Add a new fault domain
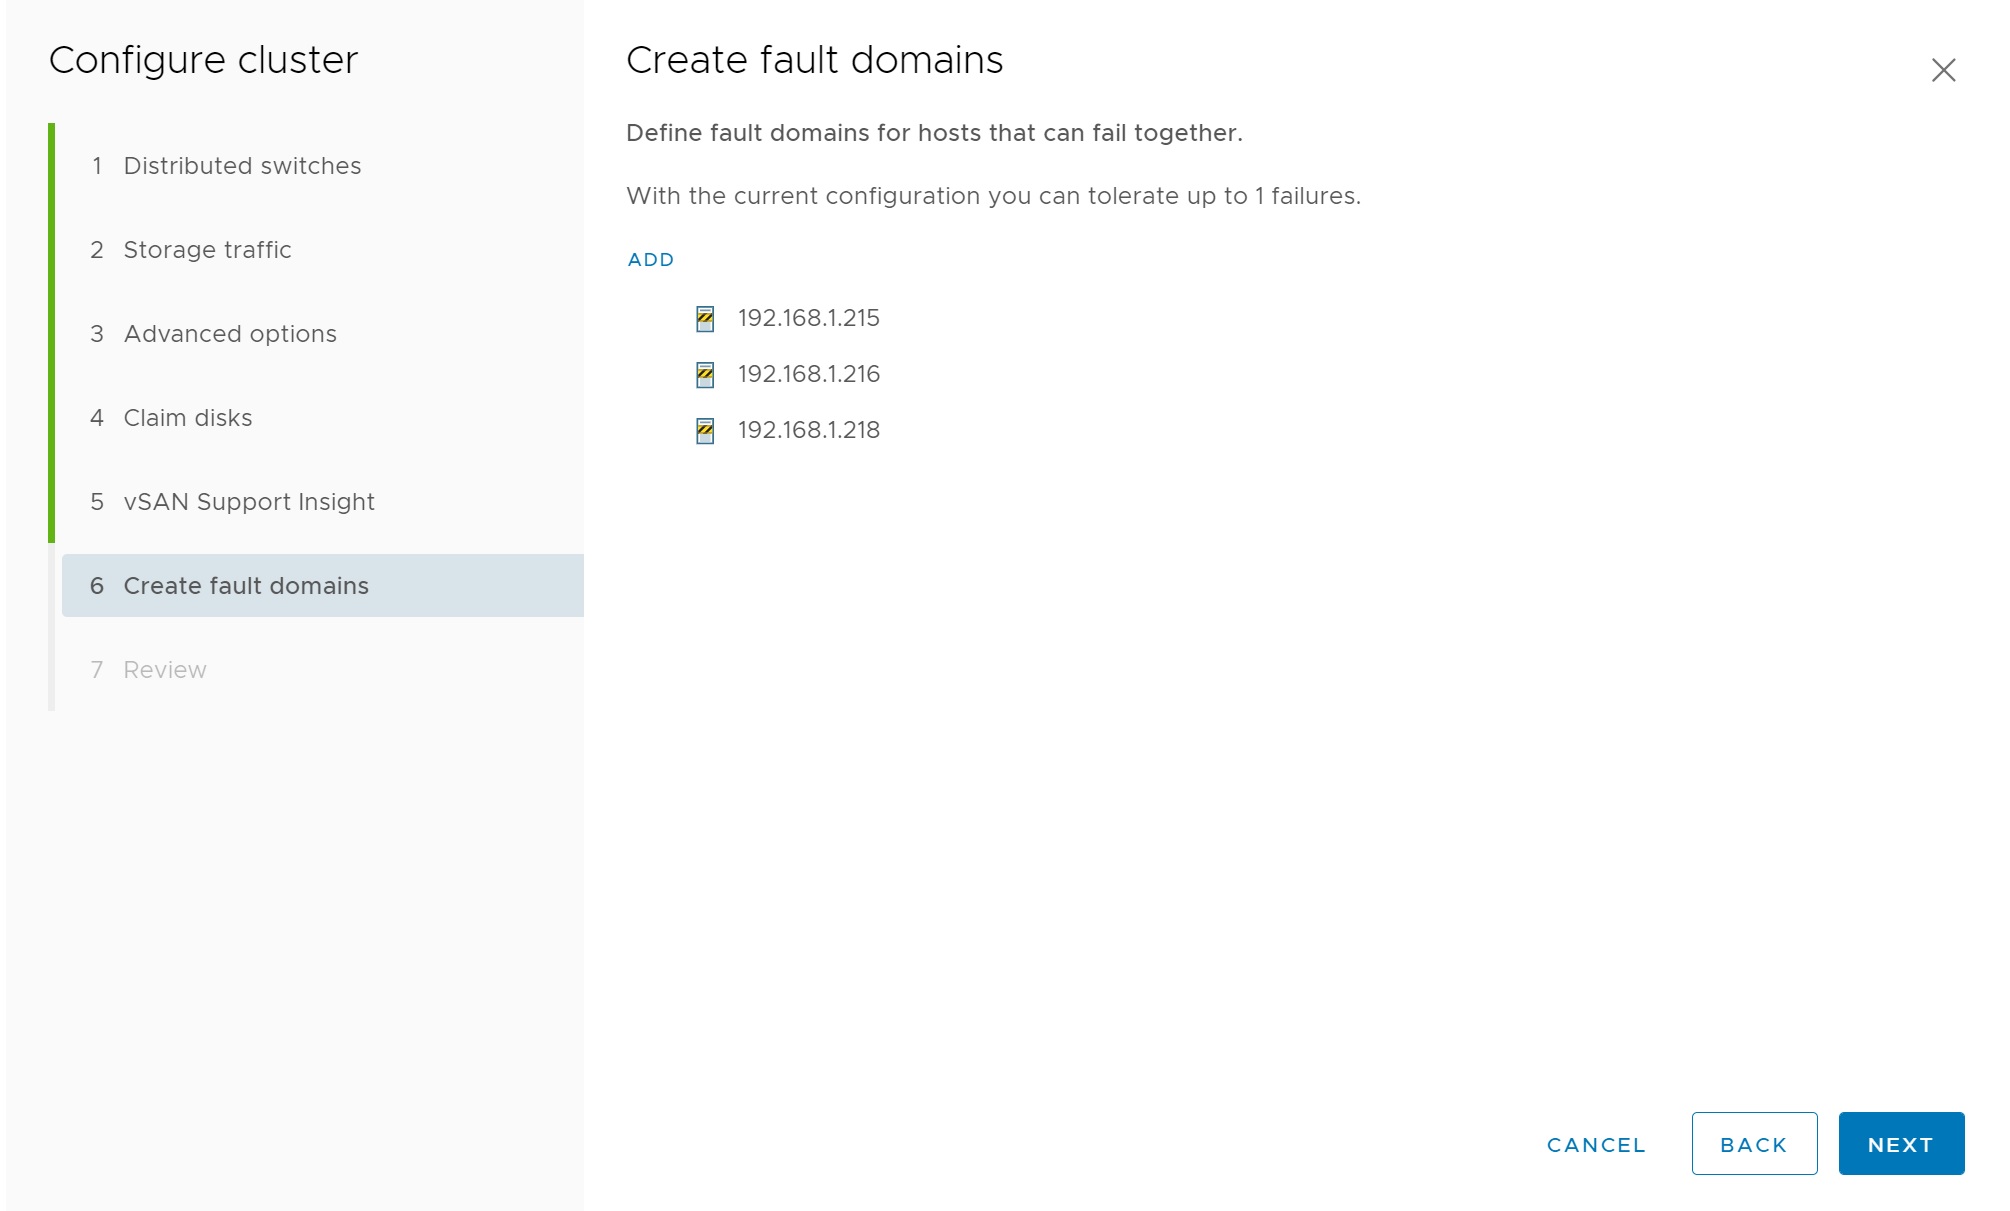 (x=650, y=260)
